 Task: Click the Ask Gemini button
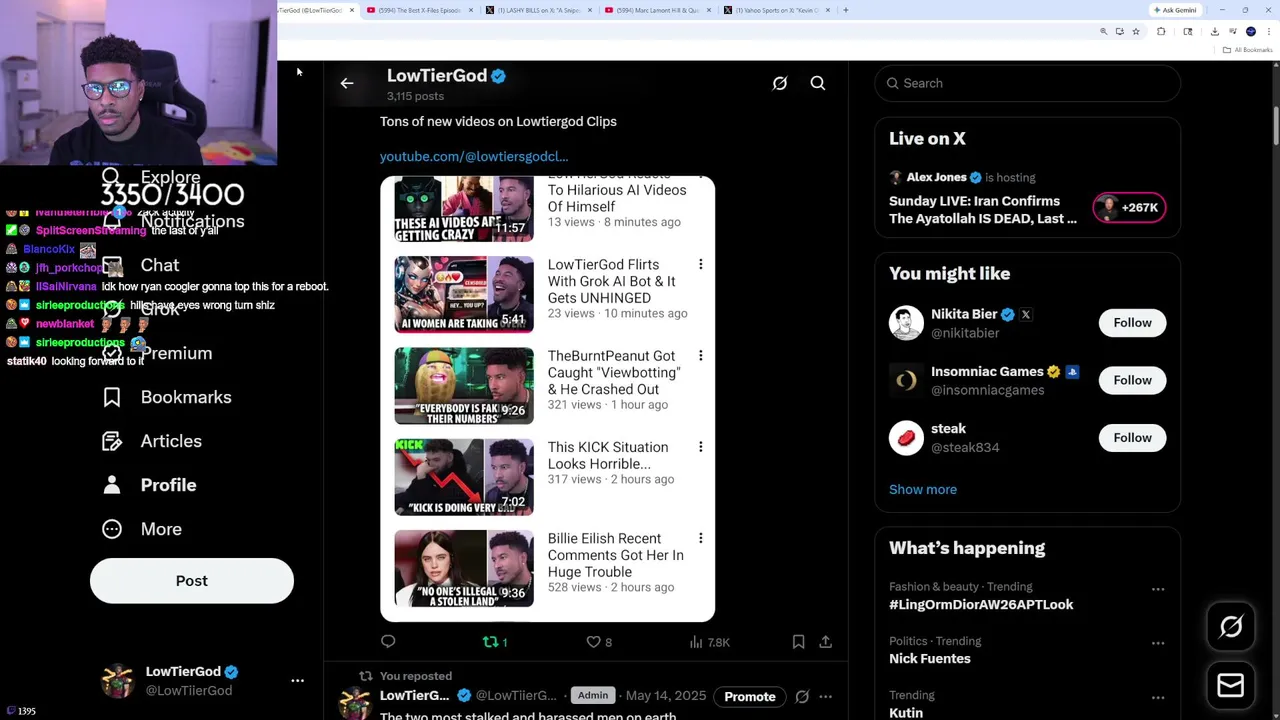[x=1175, y=10]
